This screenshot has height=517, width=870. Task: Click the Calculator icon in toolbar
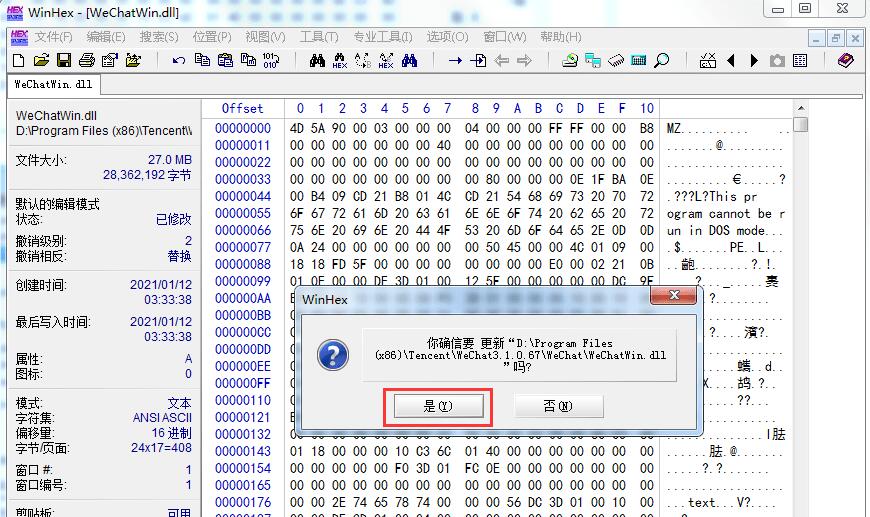tap(639, 61)
